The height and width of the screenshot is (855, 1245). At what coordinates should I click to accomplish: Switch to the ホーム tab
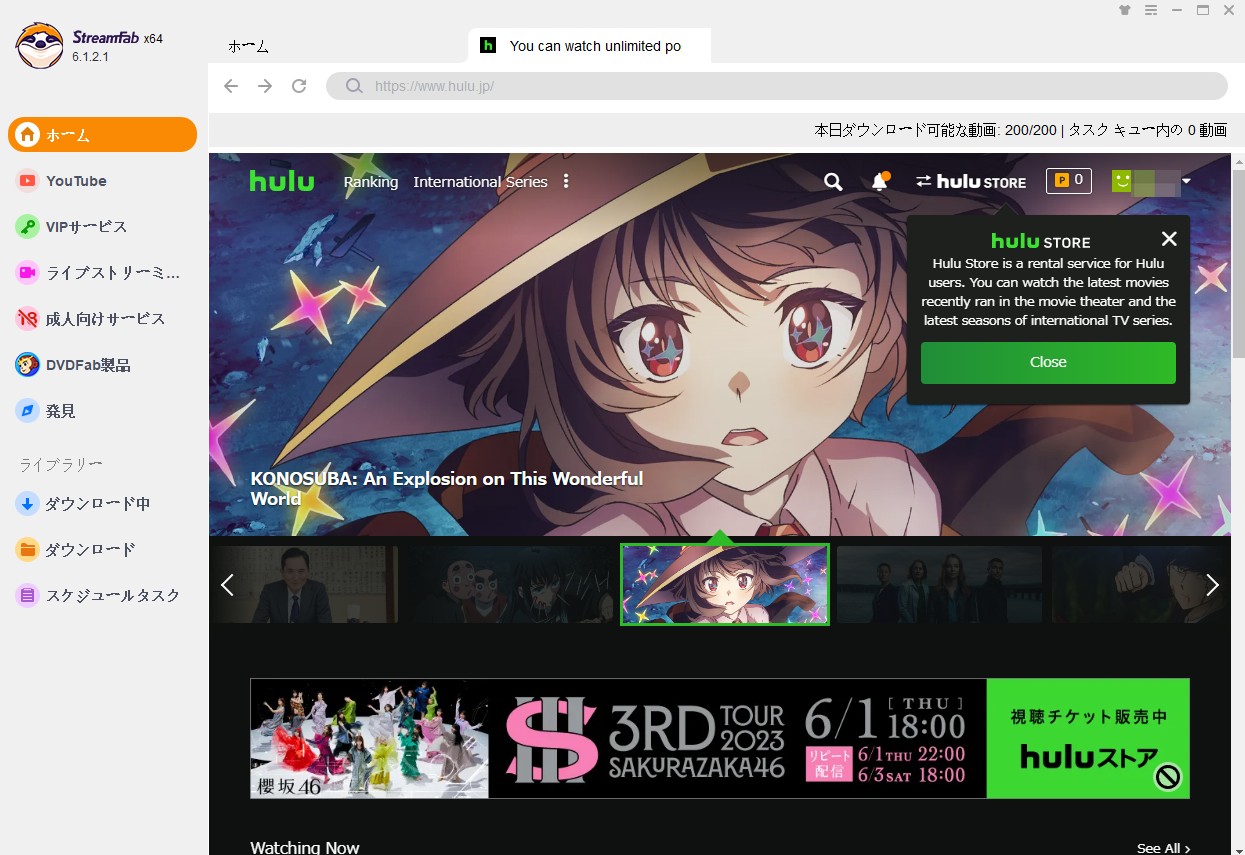point(248,46)
